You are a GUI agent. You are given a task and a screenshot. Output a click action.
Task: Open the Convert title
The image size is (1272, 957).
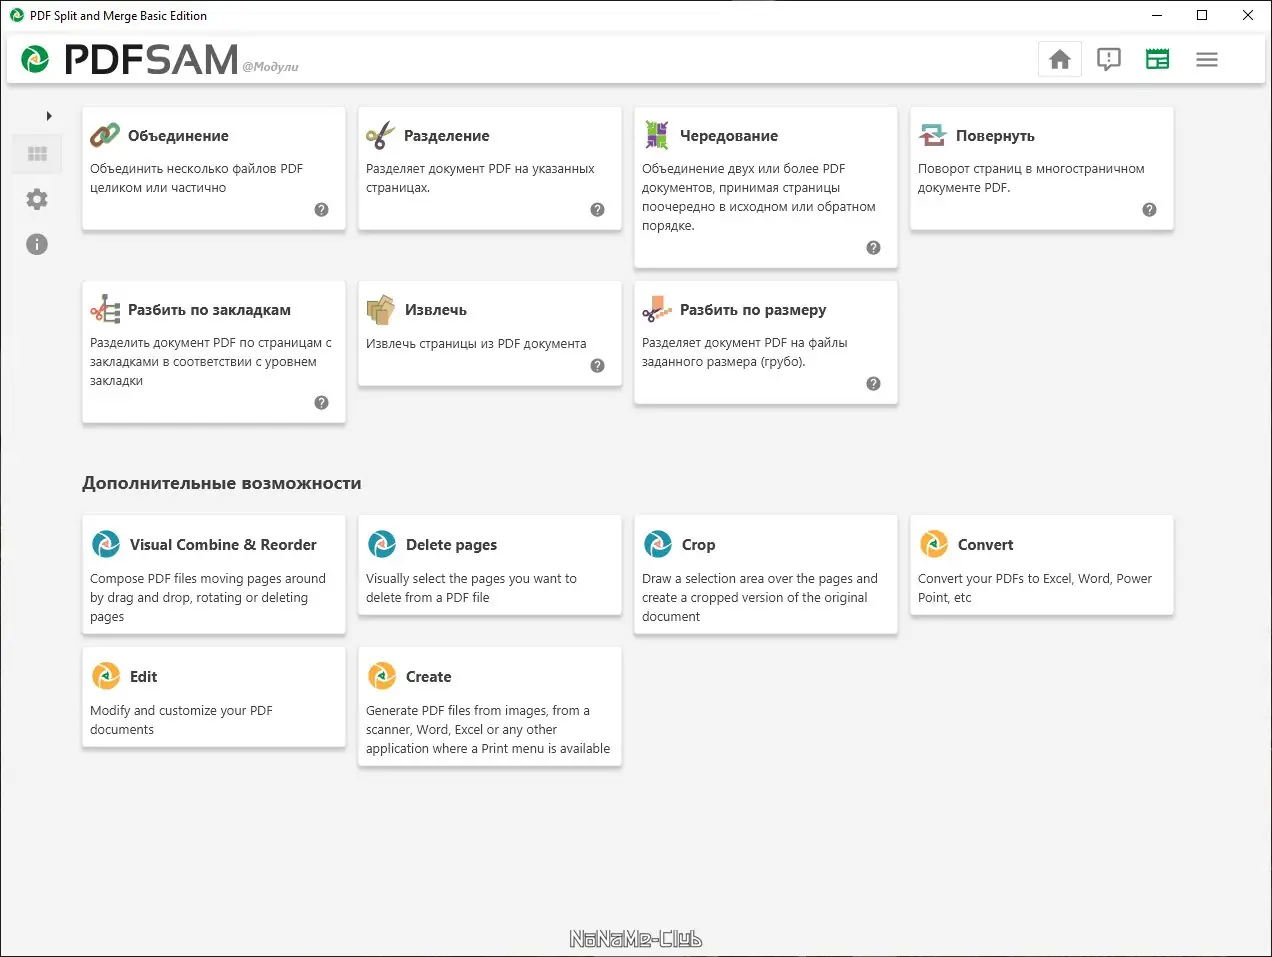pos(985,545)
